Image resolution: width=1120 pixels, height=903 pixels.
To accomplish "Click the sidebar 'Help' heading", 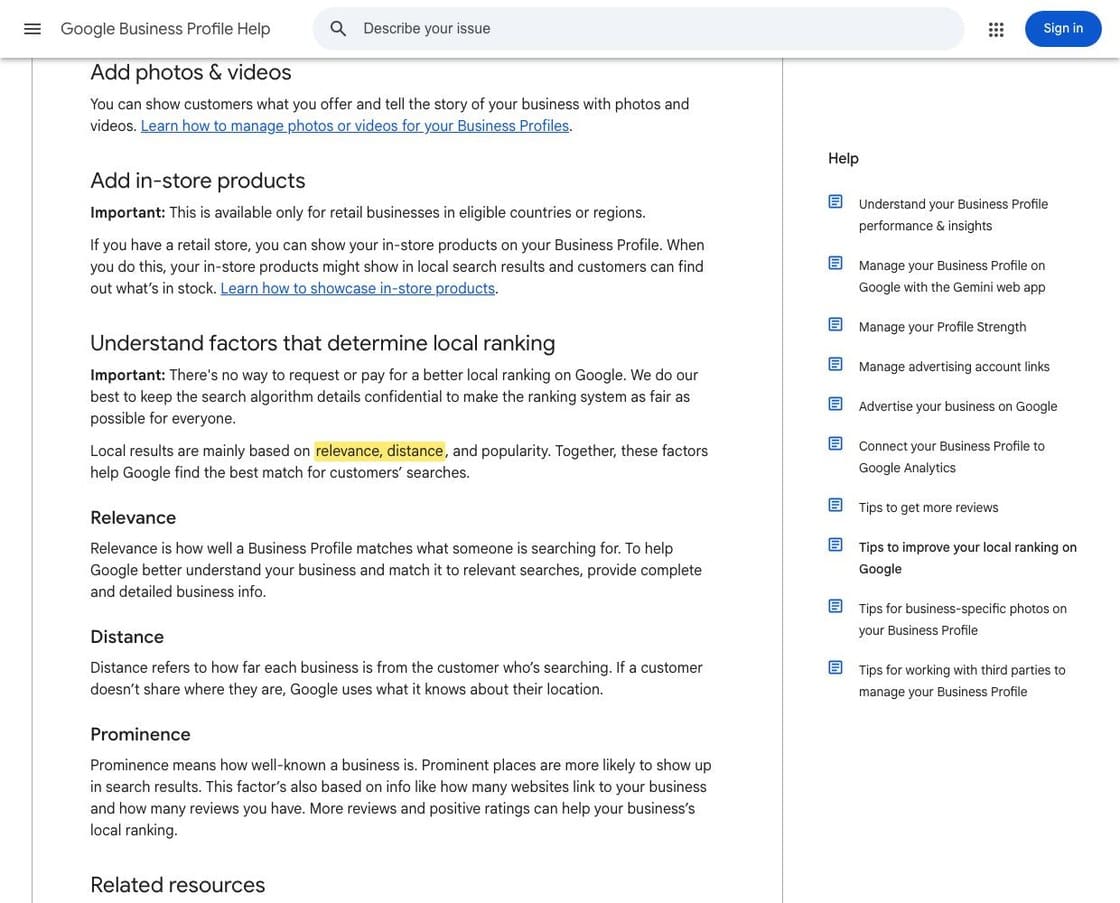I will pos(843,159).
